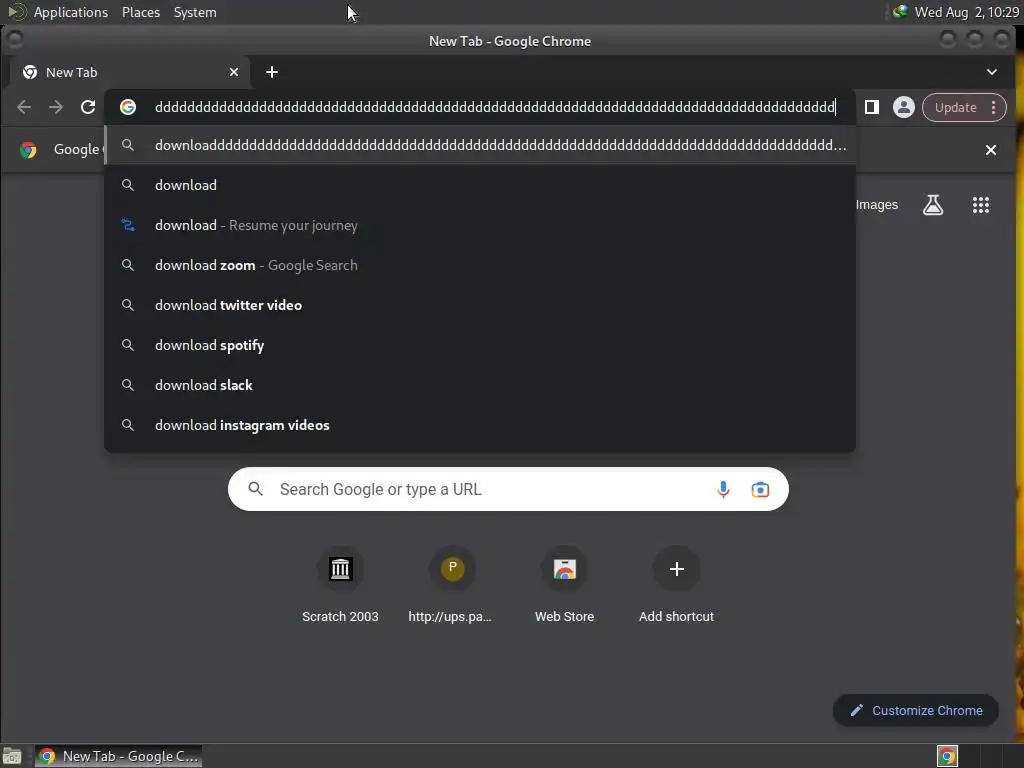
Task: Select 'download - Resume your journey' suggestion
Action: [x=480, y=225]
